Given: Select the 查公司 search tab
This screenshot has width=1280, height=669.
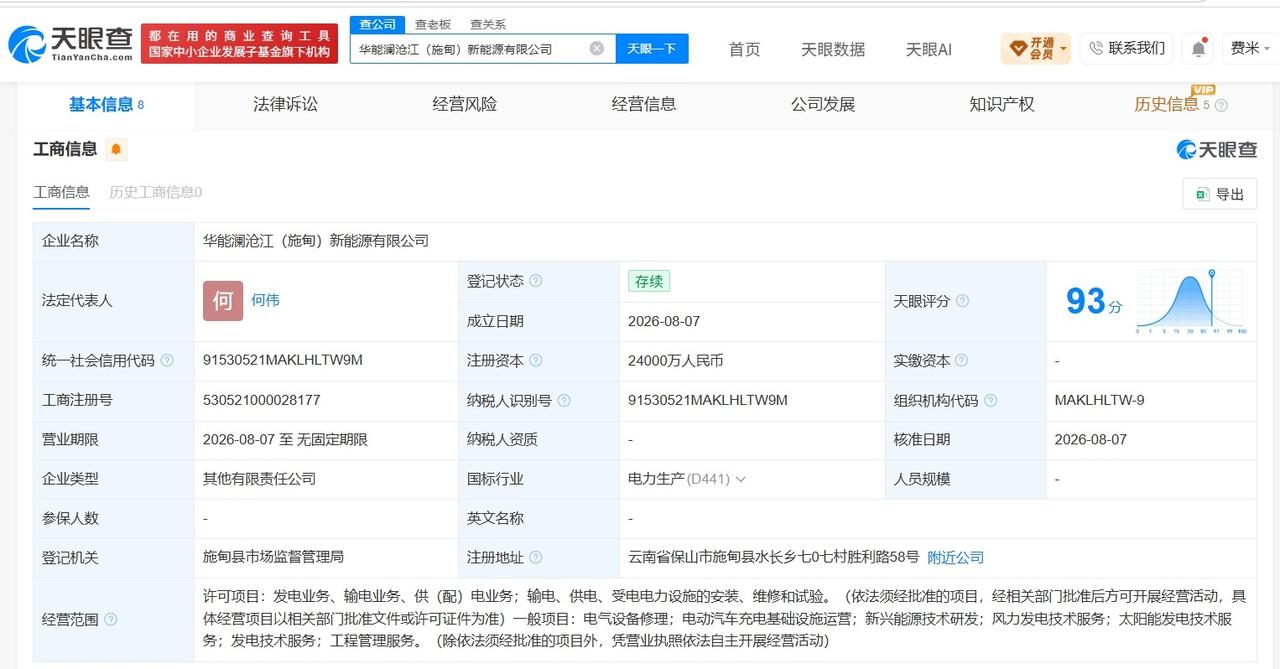Looking at the screenshot, I should (378, 24).
